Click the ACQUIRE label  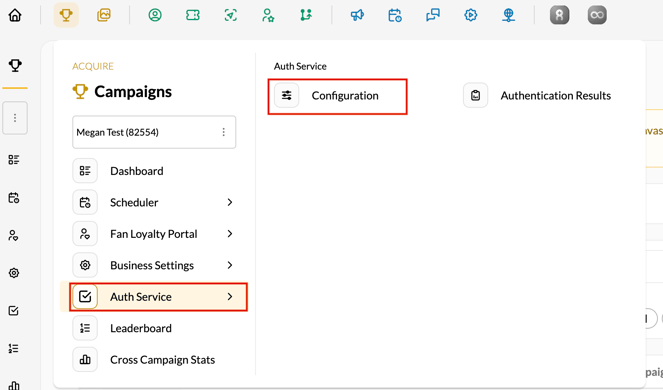click(x=93, y=66)
